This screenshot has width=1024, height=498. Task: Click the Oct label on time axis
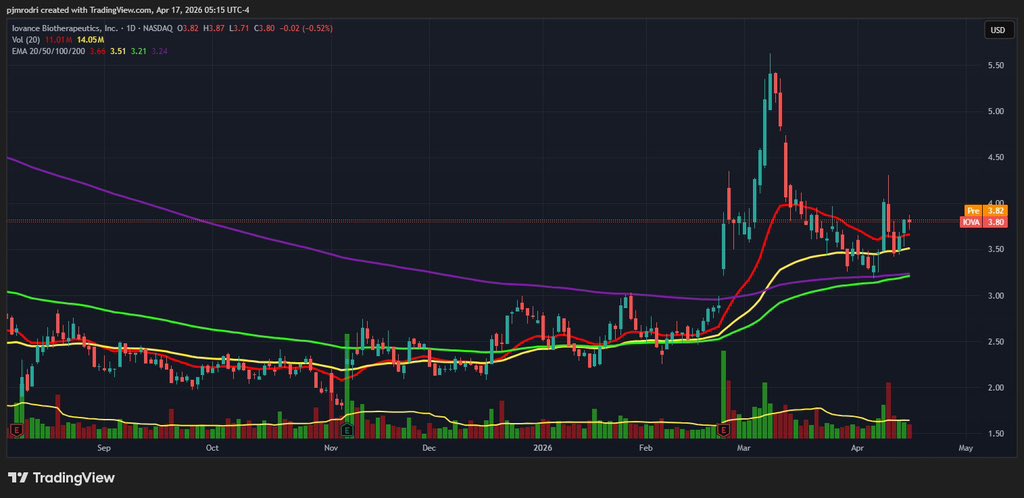(x=211, y=448)
